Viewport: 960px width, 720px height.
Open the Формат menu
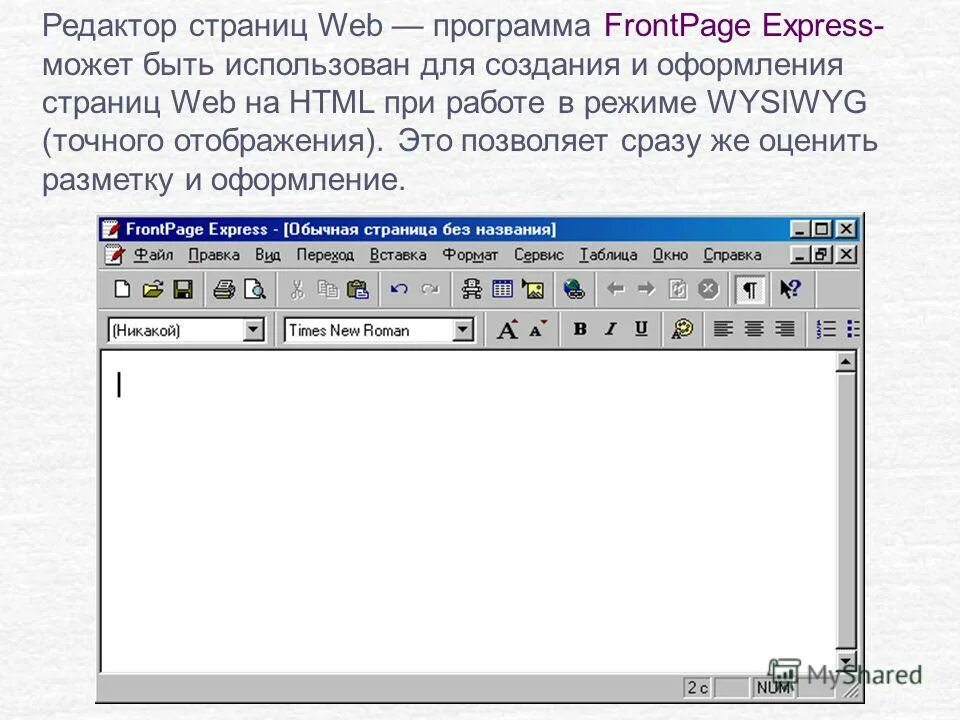tap(470, 255)
